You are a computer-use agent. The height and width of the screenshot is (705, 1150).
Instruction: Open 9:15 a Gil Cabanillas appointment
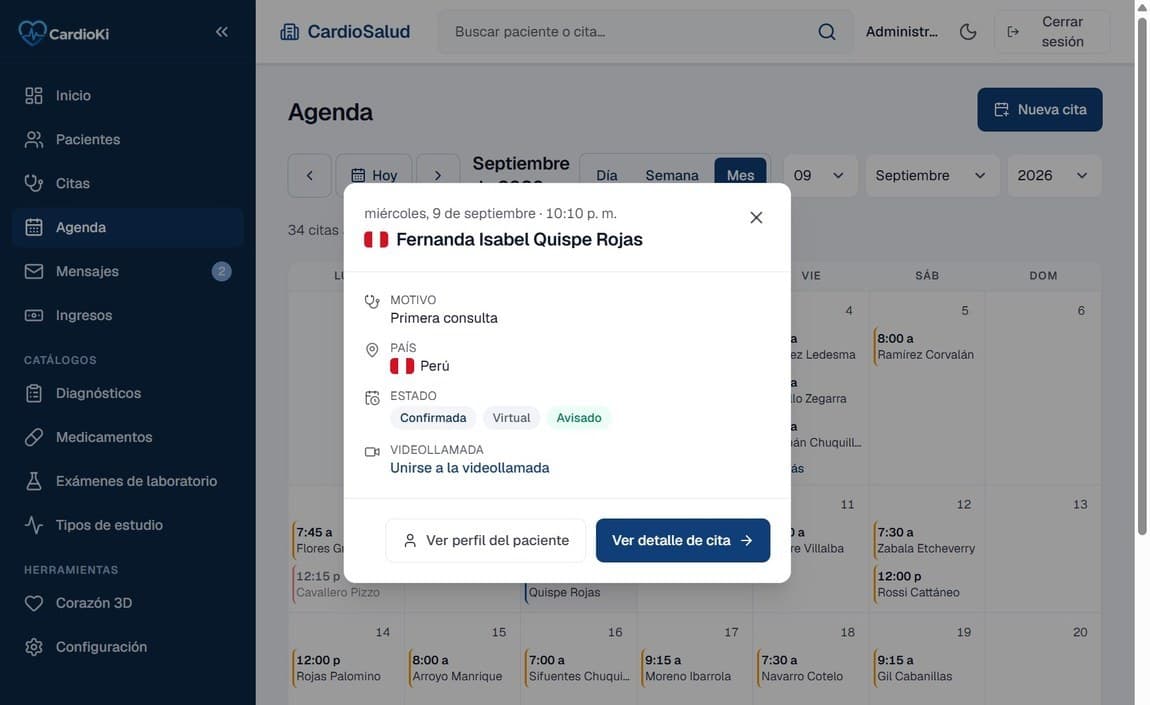(x=926, y=668)
